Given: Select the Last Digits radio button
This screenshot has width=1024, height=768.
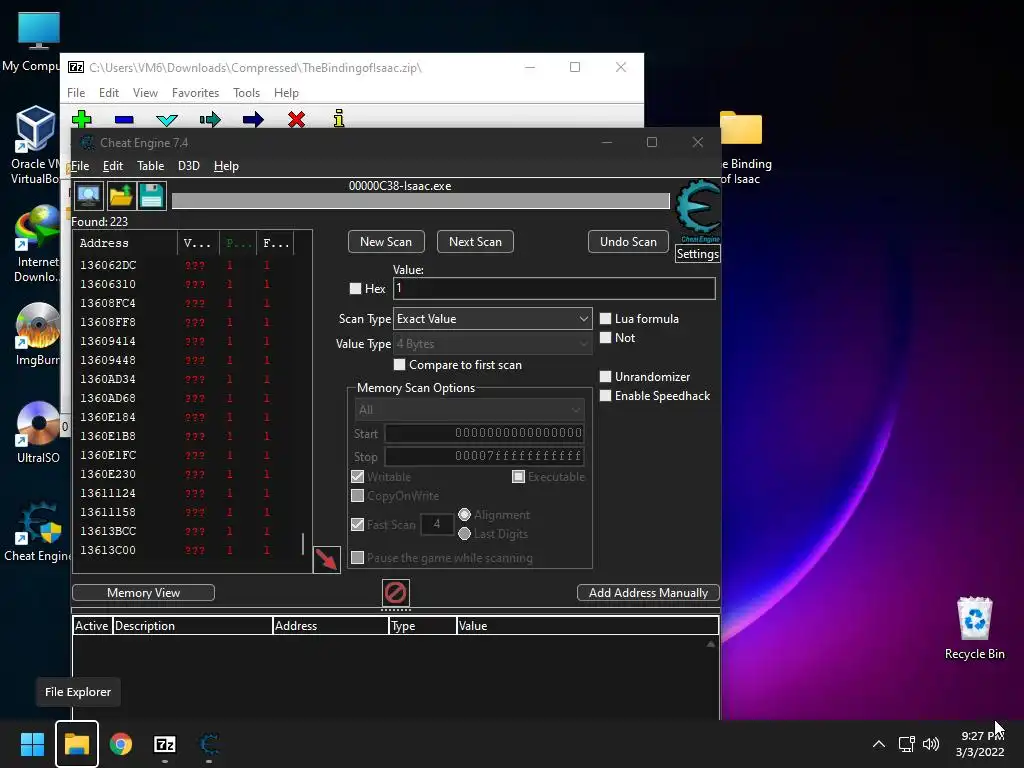Looking at the screenshot, I should click(464, 534).
